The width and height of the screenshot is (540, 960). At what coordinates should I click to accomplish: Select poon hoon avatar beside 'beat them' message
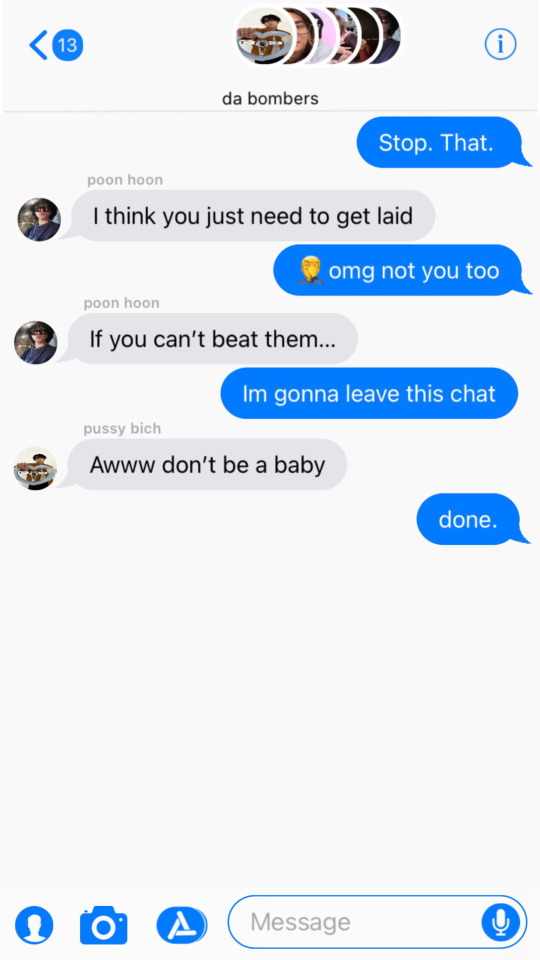[36, 342]
